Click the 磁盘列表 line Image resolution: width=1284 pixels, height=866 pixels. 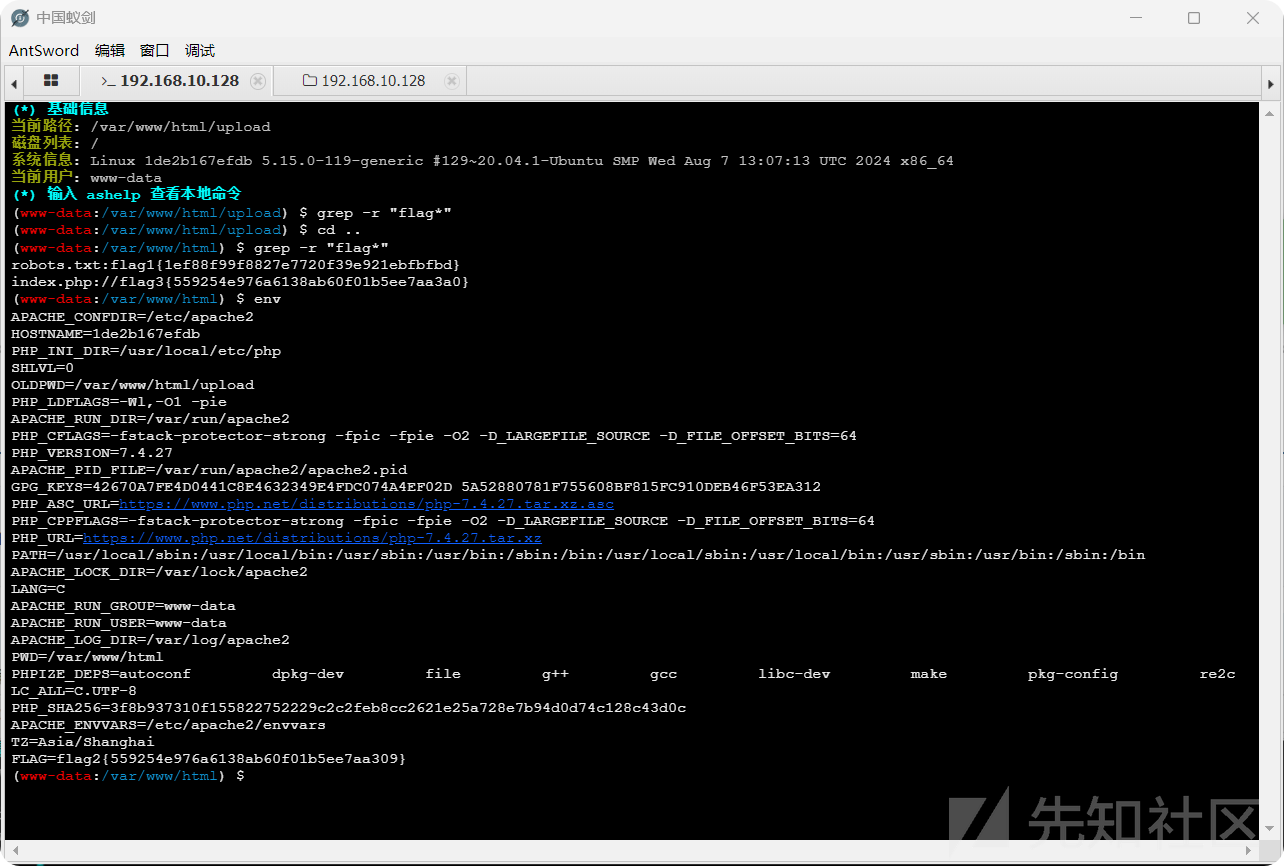tap(55, 143)
